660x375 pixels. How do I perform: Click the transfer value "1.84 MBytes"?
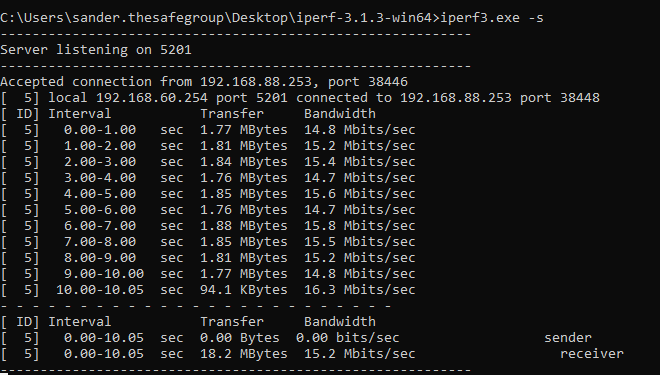tap(244, 162)
